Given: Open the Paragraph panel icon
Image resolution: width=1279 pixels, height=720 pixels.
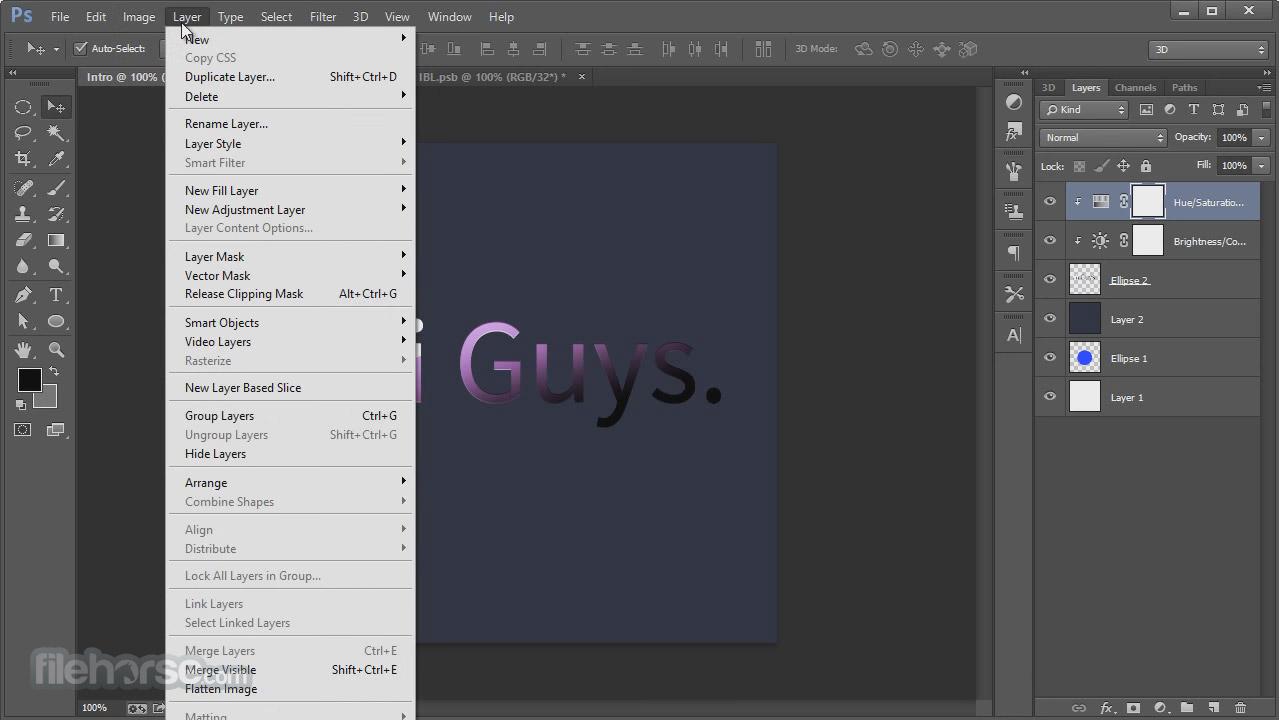Looking at the screenshot, I should [x=1014, y=253].
